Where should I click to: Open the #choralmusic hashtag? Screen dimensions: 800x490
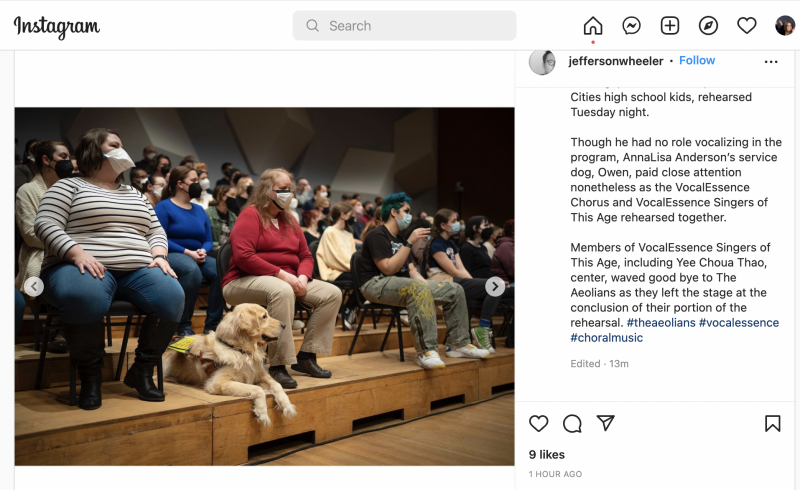point(607,337)
